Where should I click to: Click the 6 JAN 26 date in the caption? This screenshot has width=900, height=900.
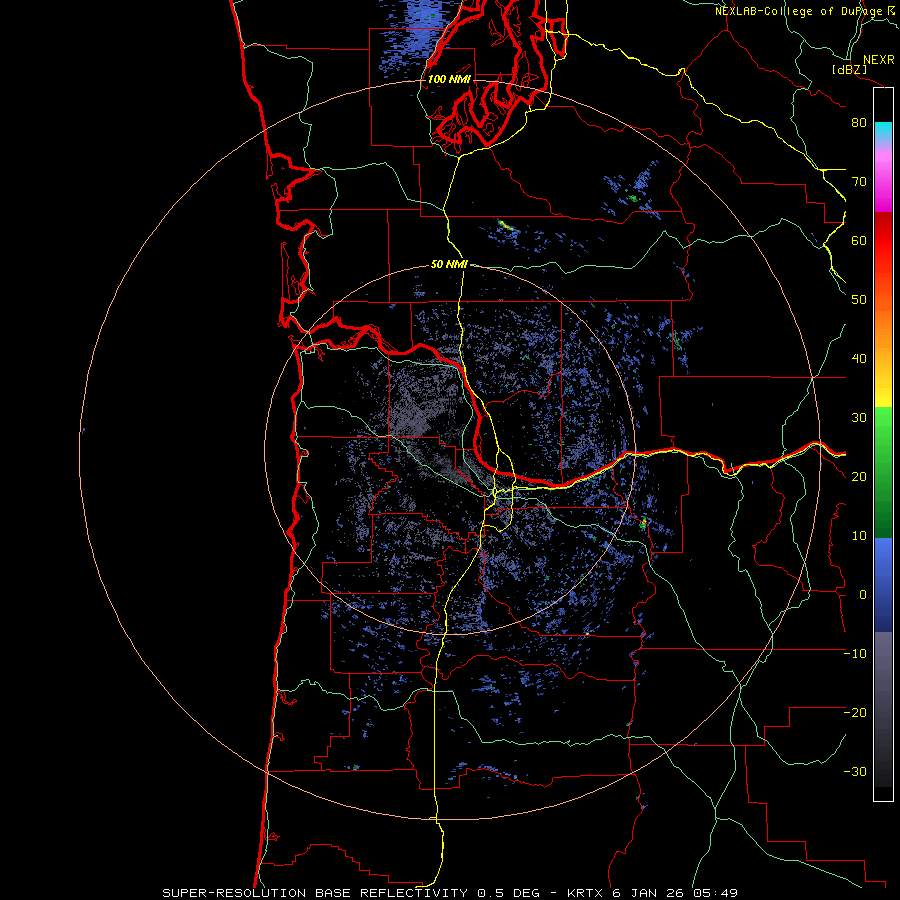[650, 893]
